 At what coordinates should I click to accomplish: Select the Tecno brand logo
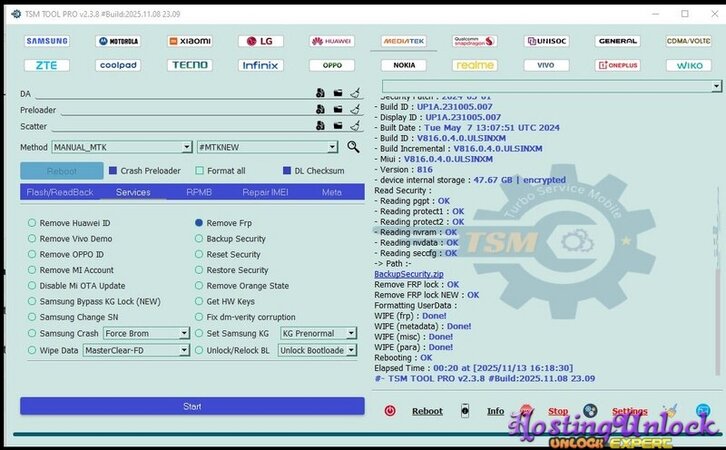coord(189,65)
